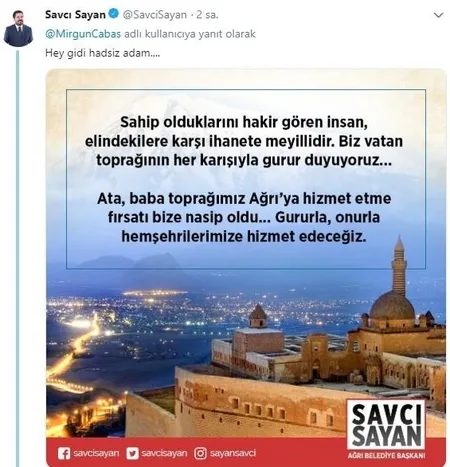Select the 'savcisayan' text beside Facebook icon
Image resolution: width=450 pixels, height=467 pixels.
pyautogui.click(x=96, y=453)
